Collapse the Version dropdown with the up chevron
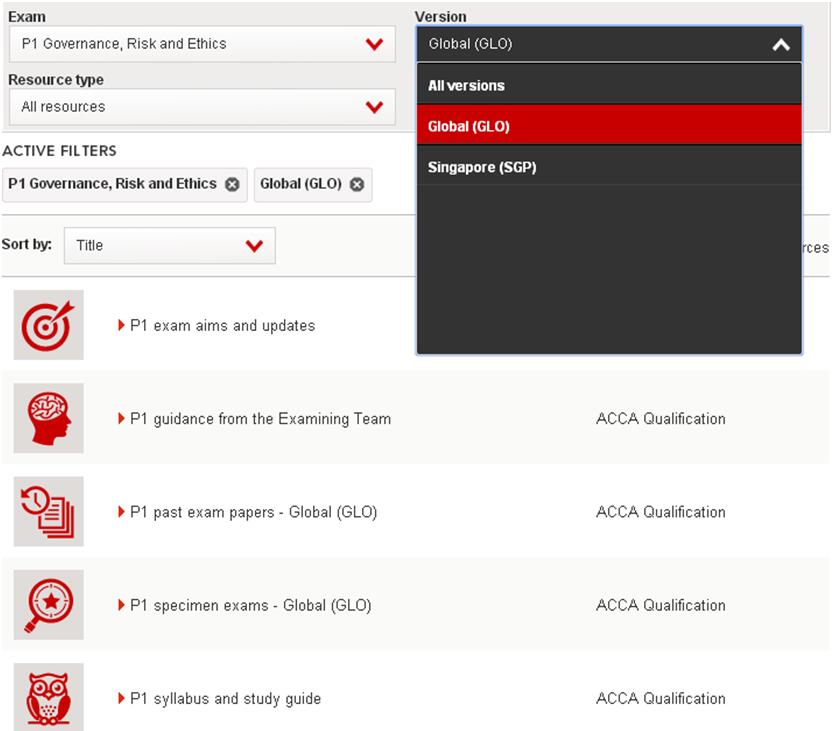 click(781, 44)
